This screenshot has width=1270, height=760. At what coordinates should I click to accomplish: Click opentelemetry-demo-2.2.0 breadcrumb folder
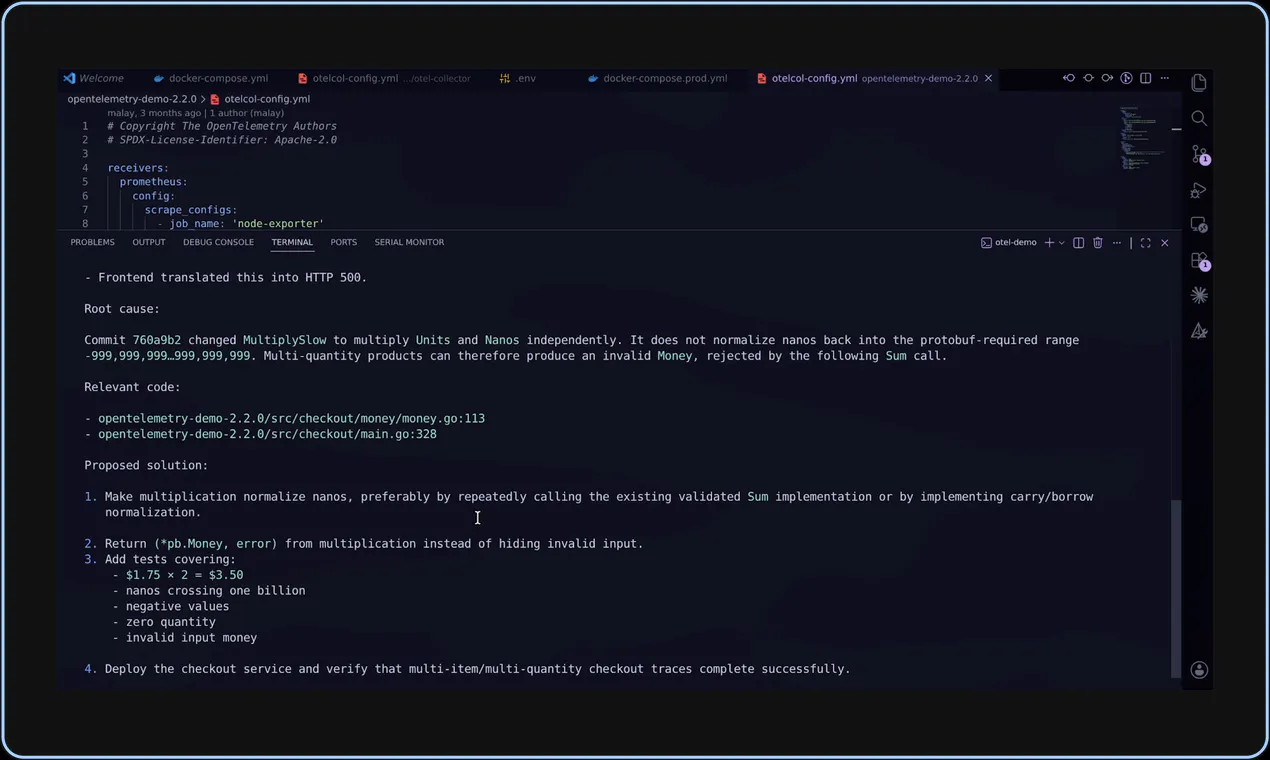[x=133, y=99]
